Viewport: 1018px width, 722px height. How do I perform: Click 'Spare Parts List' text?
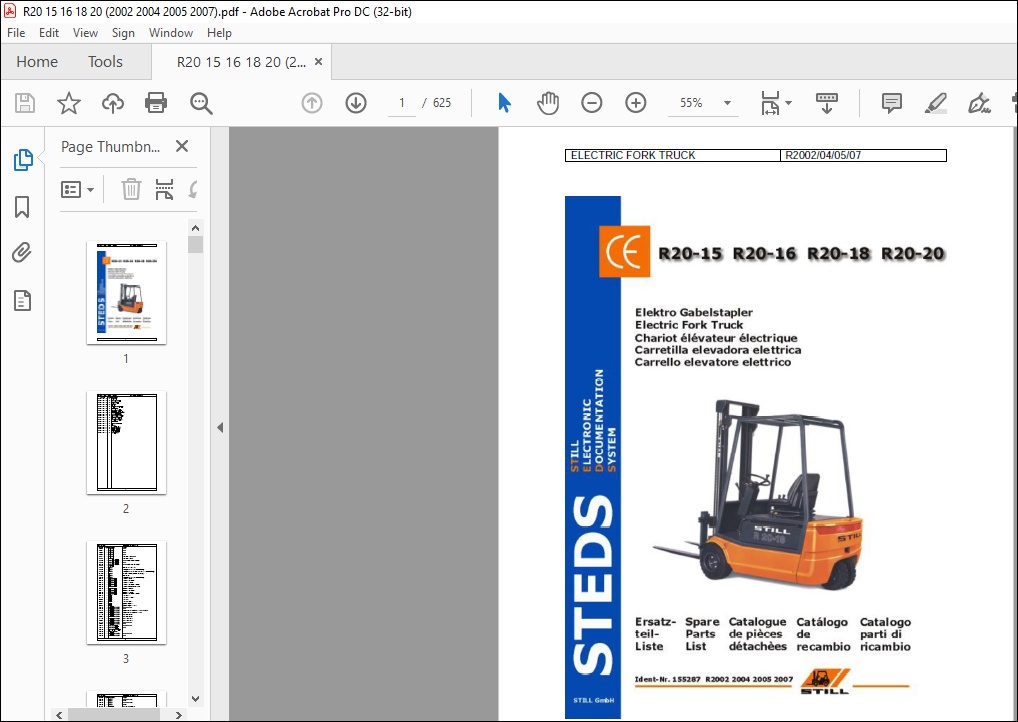tap(701, 634)
